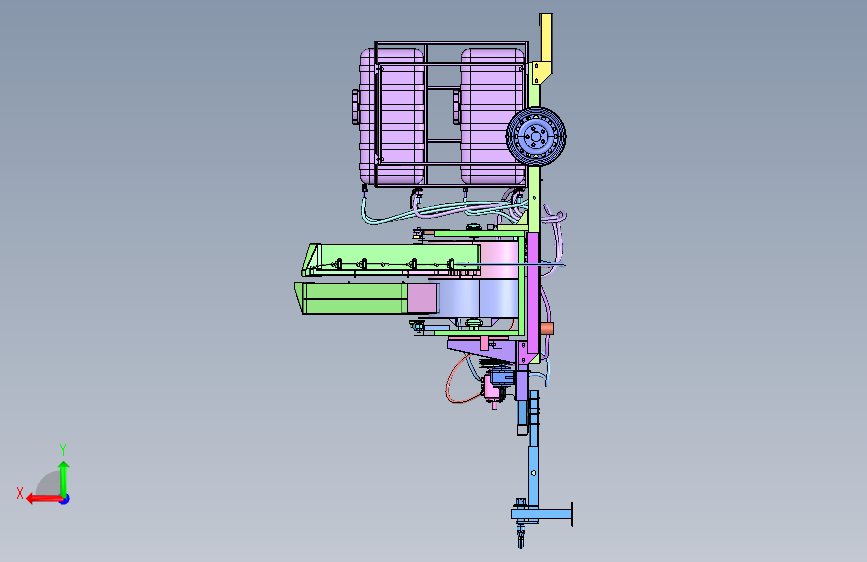Select the upper green chute with brackets
Image resolution: width=867 pixels, height=562 pixels.
pos(390,259)
